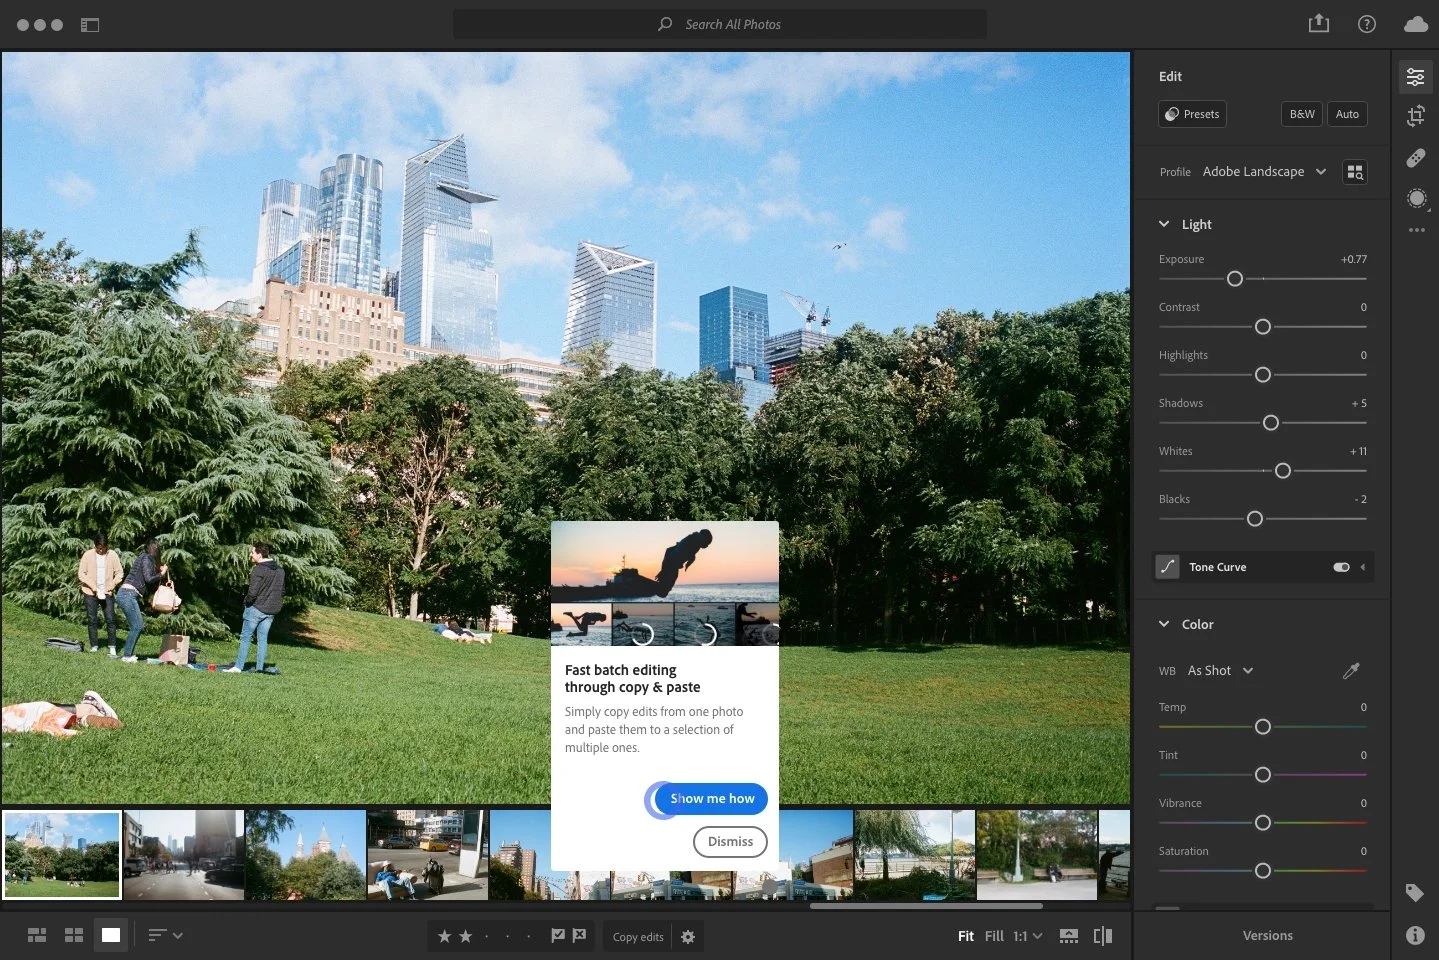
Task: Apply Auto adjustments
Action: (1347, 114)
